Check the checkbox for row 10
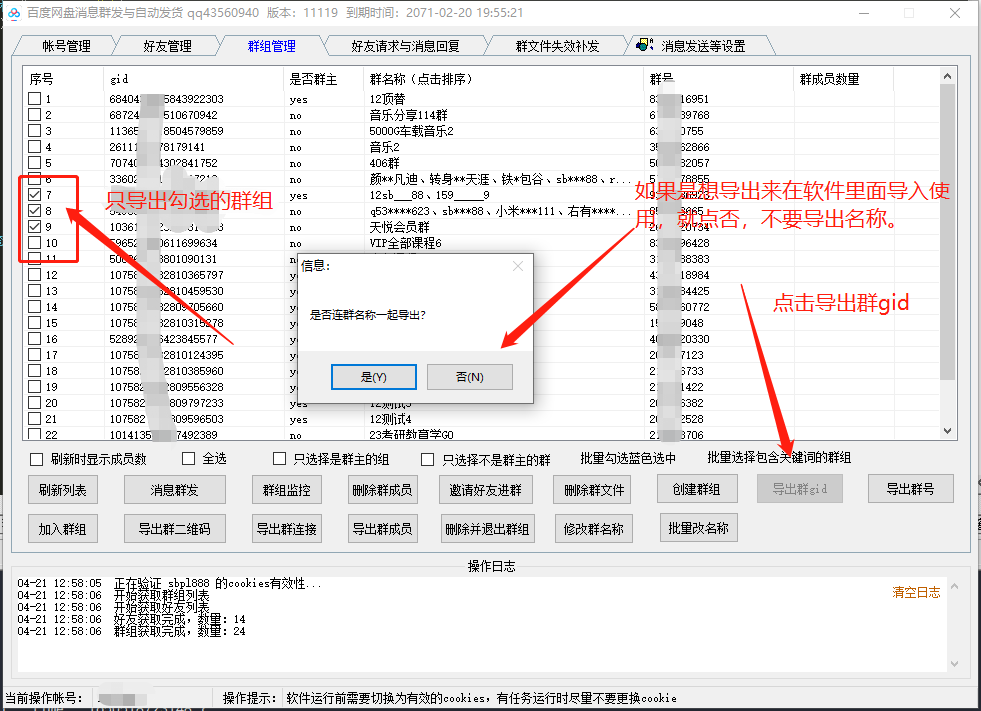The height and width of the screenshot is (711, 981). [33, 243]
